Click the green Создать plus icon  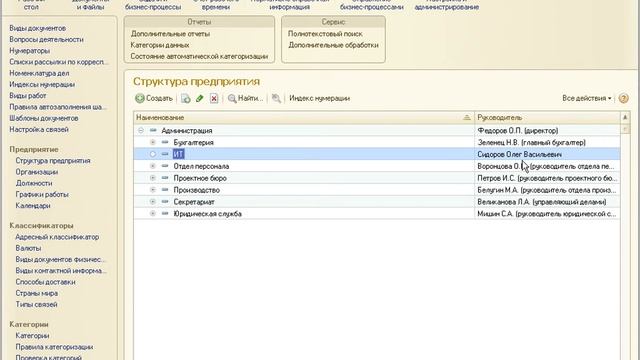click(140, 98)
